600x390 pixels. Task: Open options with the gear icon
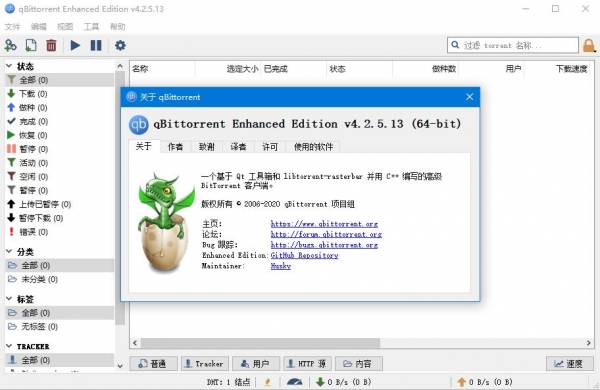click(120, 46)
